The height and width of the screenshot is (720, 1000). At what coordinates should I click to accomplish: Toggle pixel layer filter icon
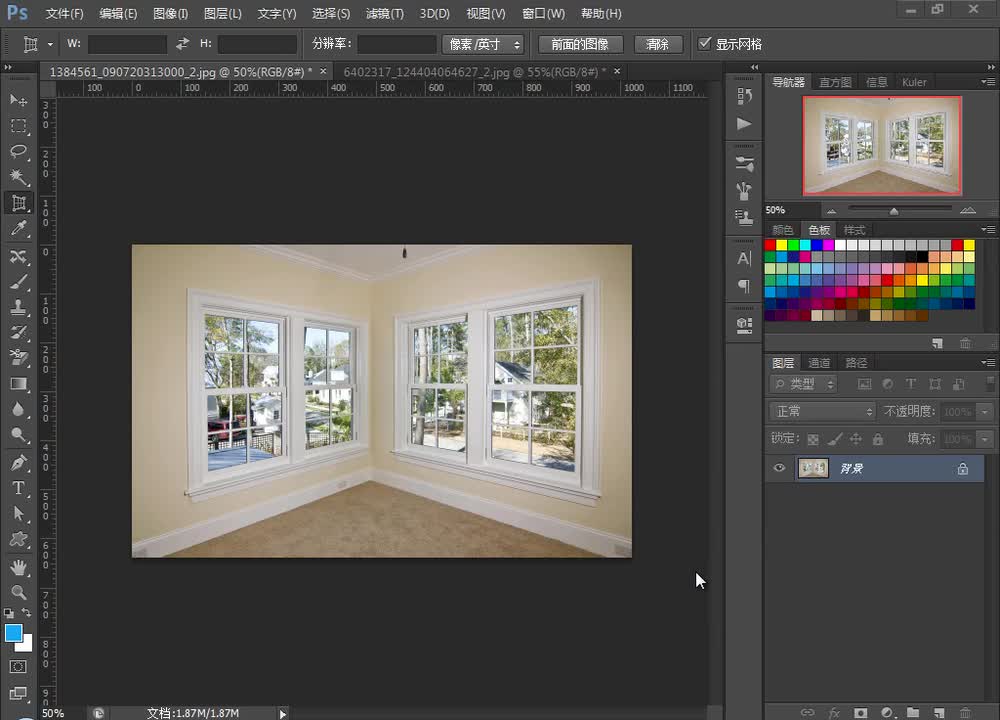(x=864, y=384)
